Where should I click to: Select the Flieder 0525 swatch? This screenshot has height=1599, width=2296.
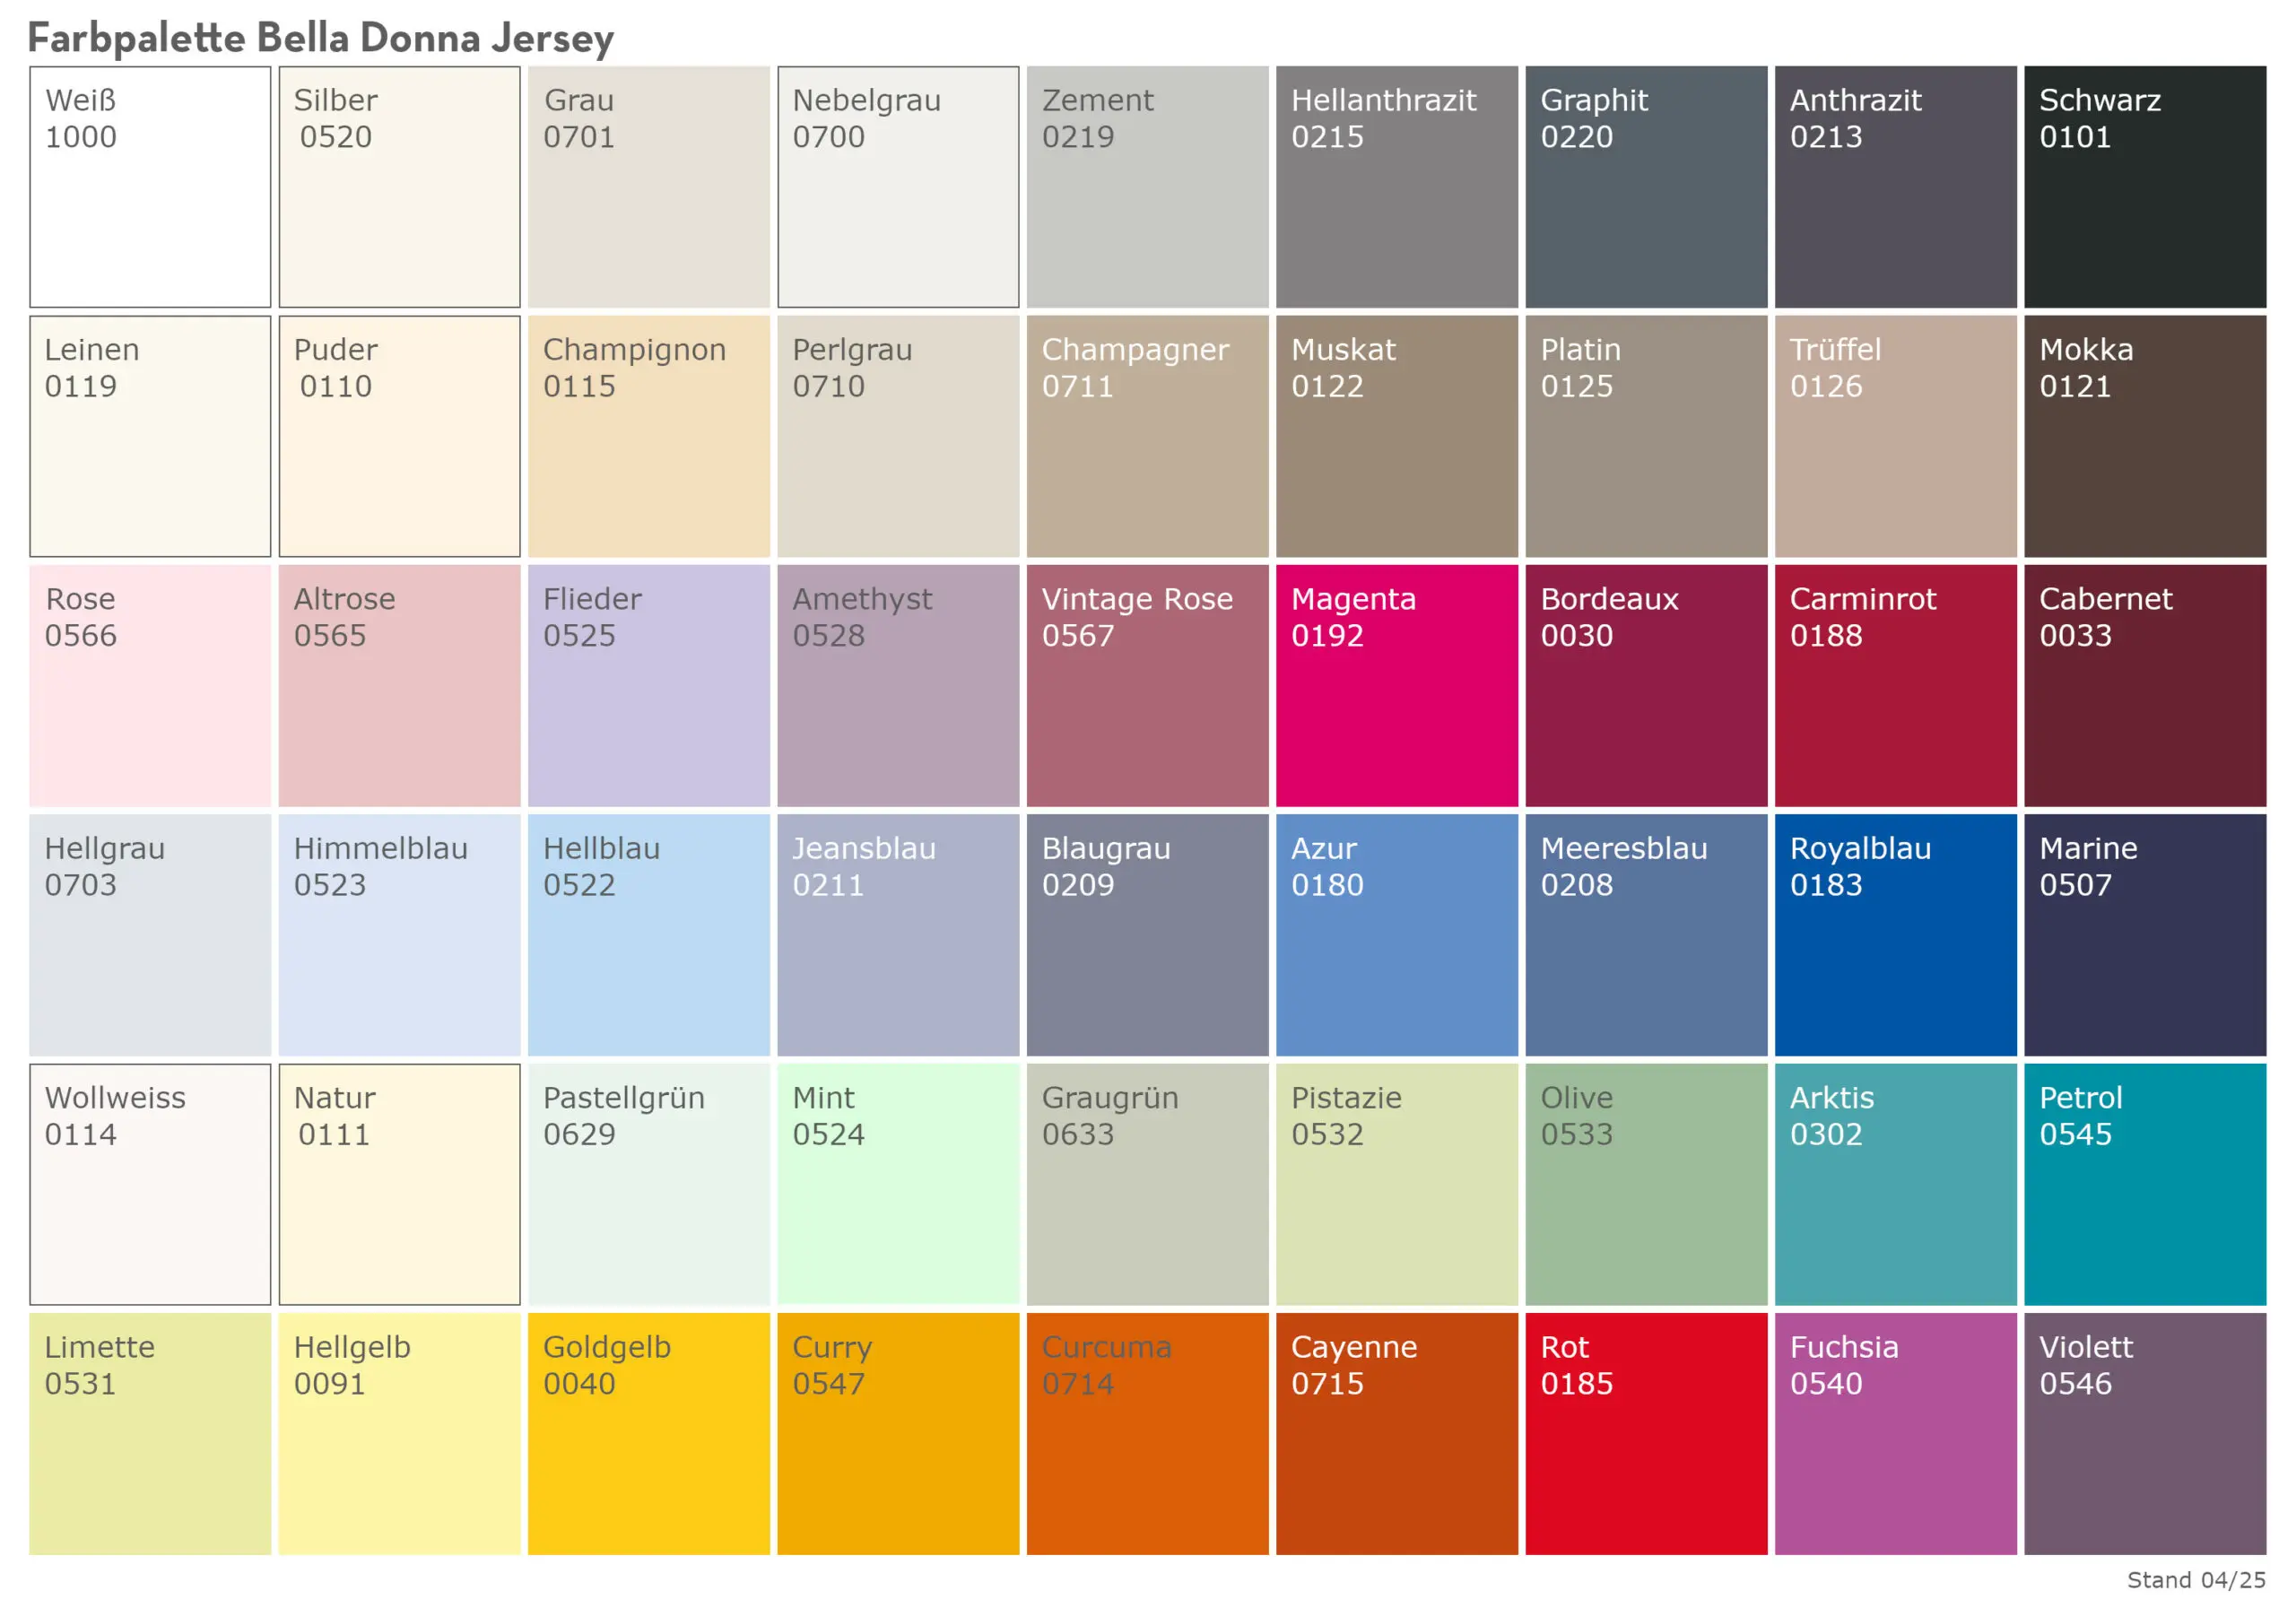point(648,685)
